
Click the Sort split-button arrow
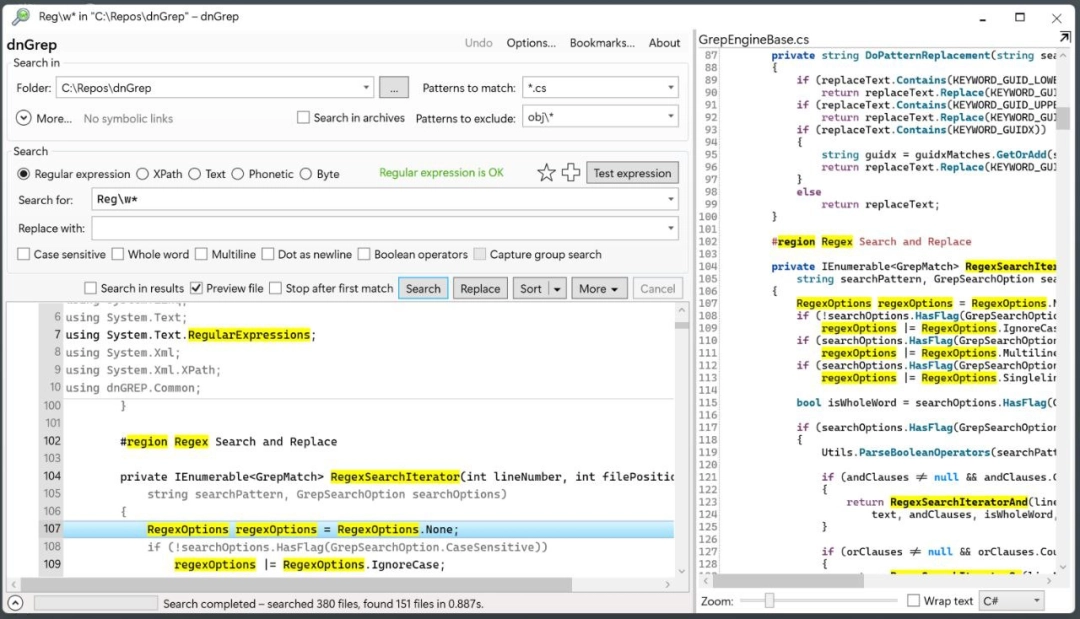557,289
